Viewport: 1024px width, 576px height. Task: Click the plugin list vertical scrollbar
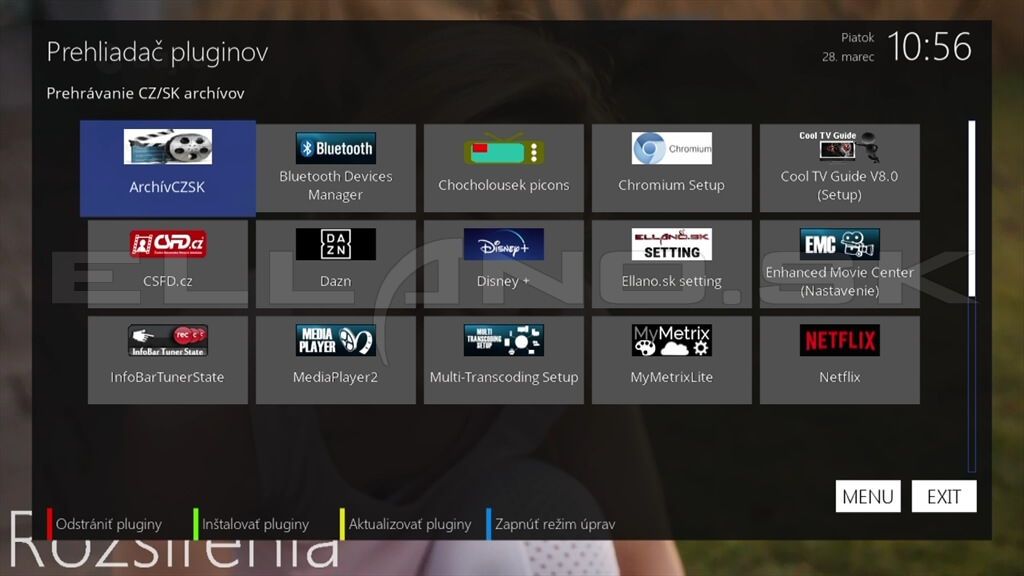pos(972,295)
